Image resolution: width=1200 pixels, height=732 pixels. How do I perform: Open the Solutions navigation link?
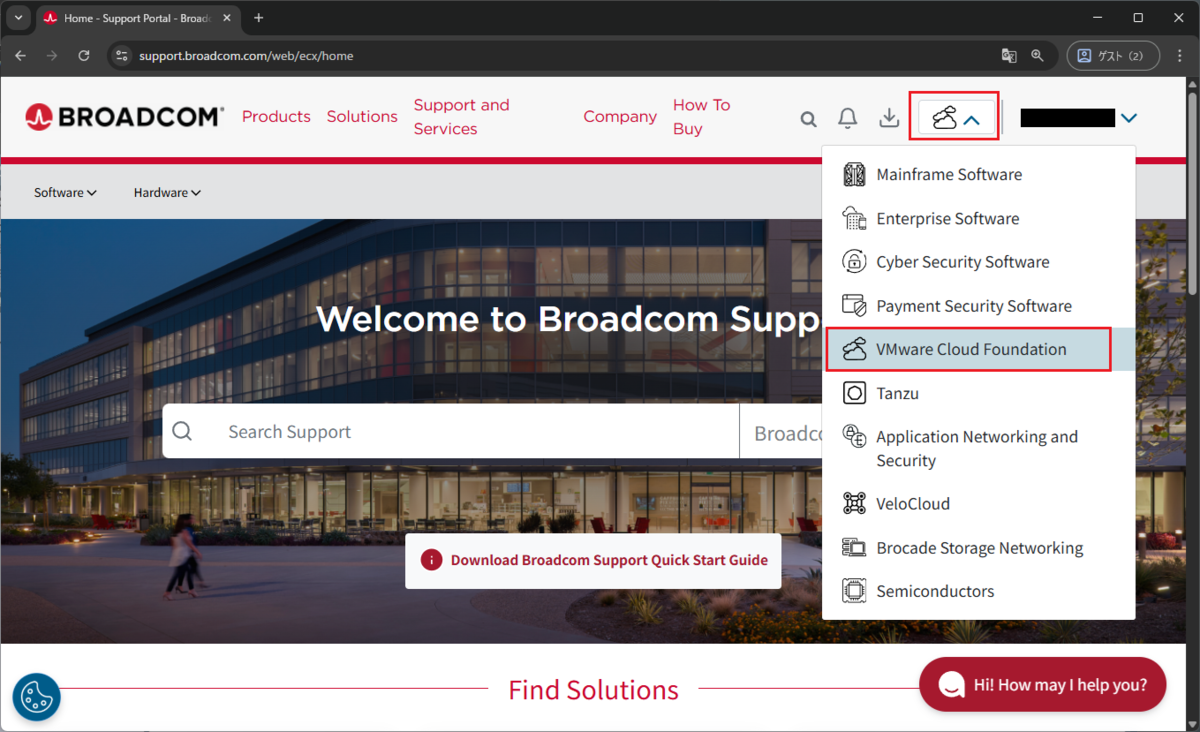point(362,117)
